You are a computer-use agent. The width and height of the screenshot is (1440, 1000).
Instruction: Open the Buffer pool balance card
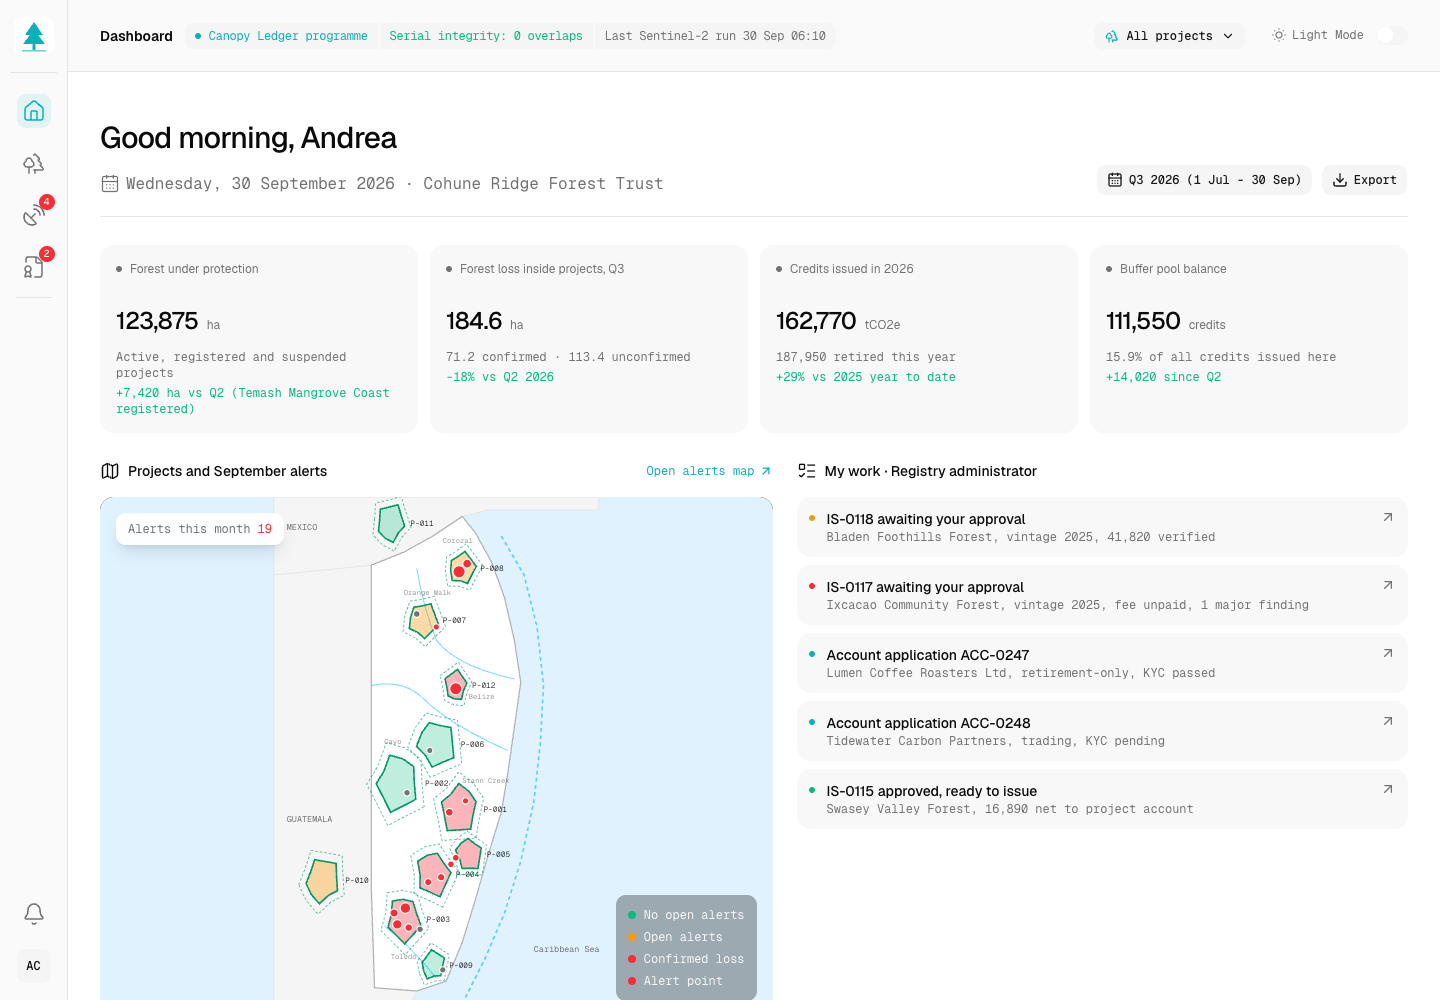[1249, 339]
